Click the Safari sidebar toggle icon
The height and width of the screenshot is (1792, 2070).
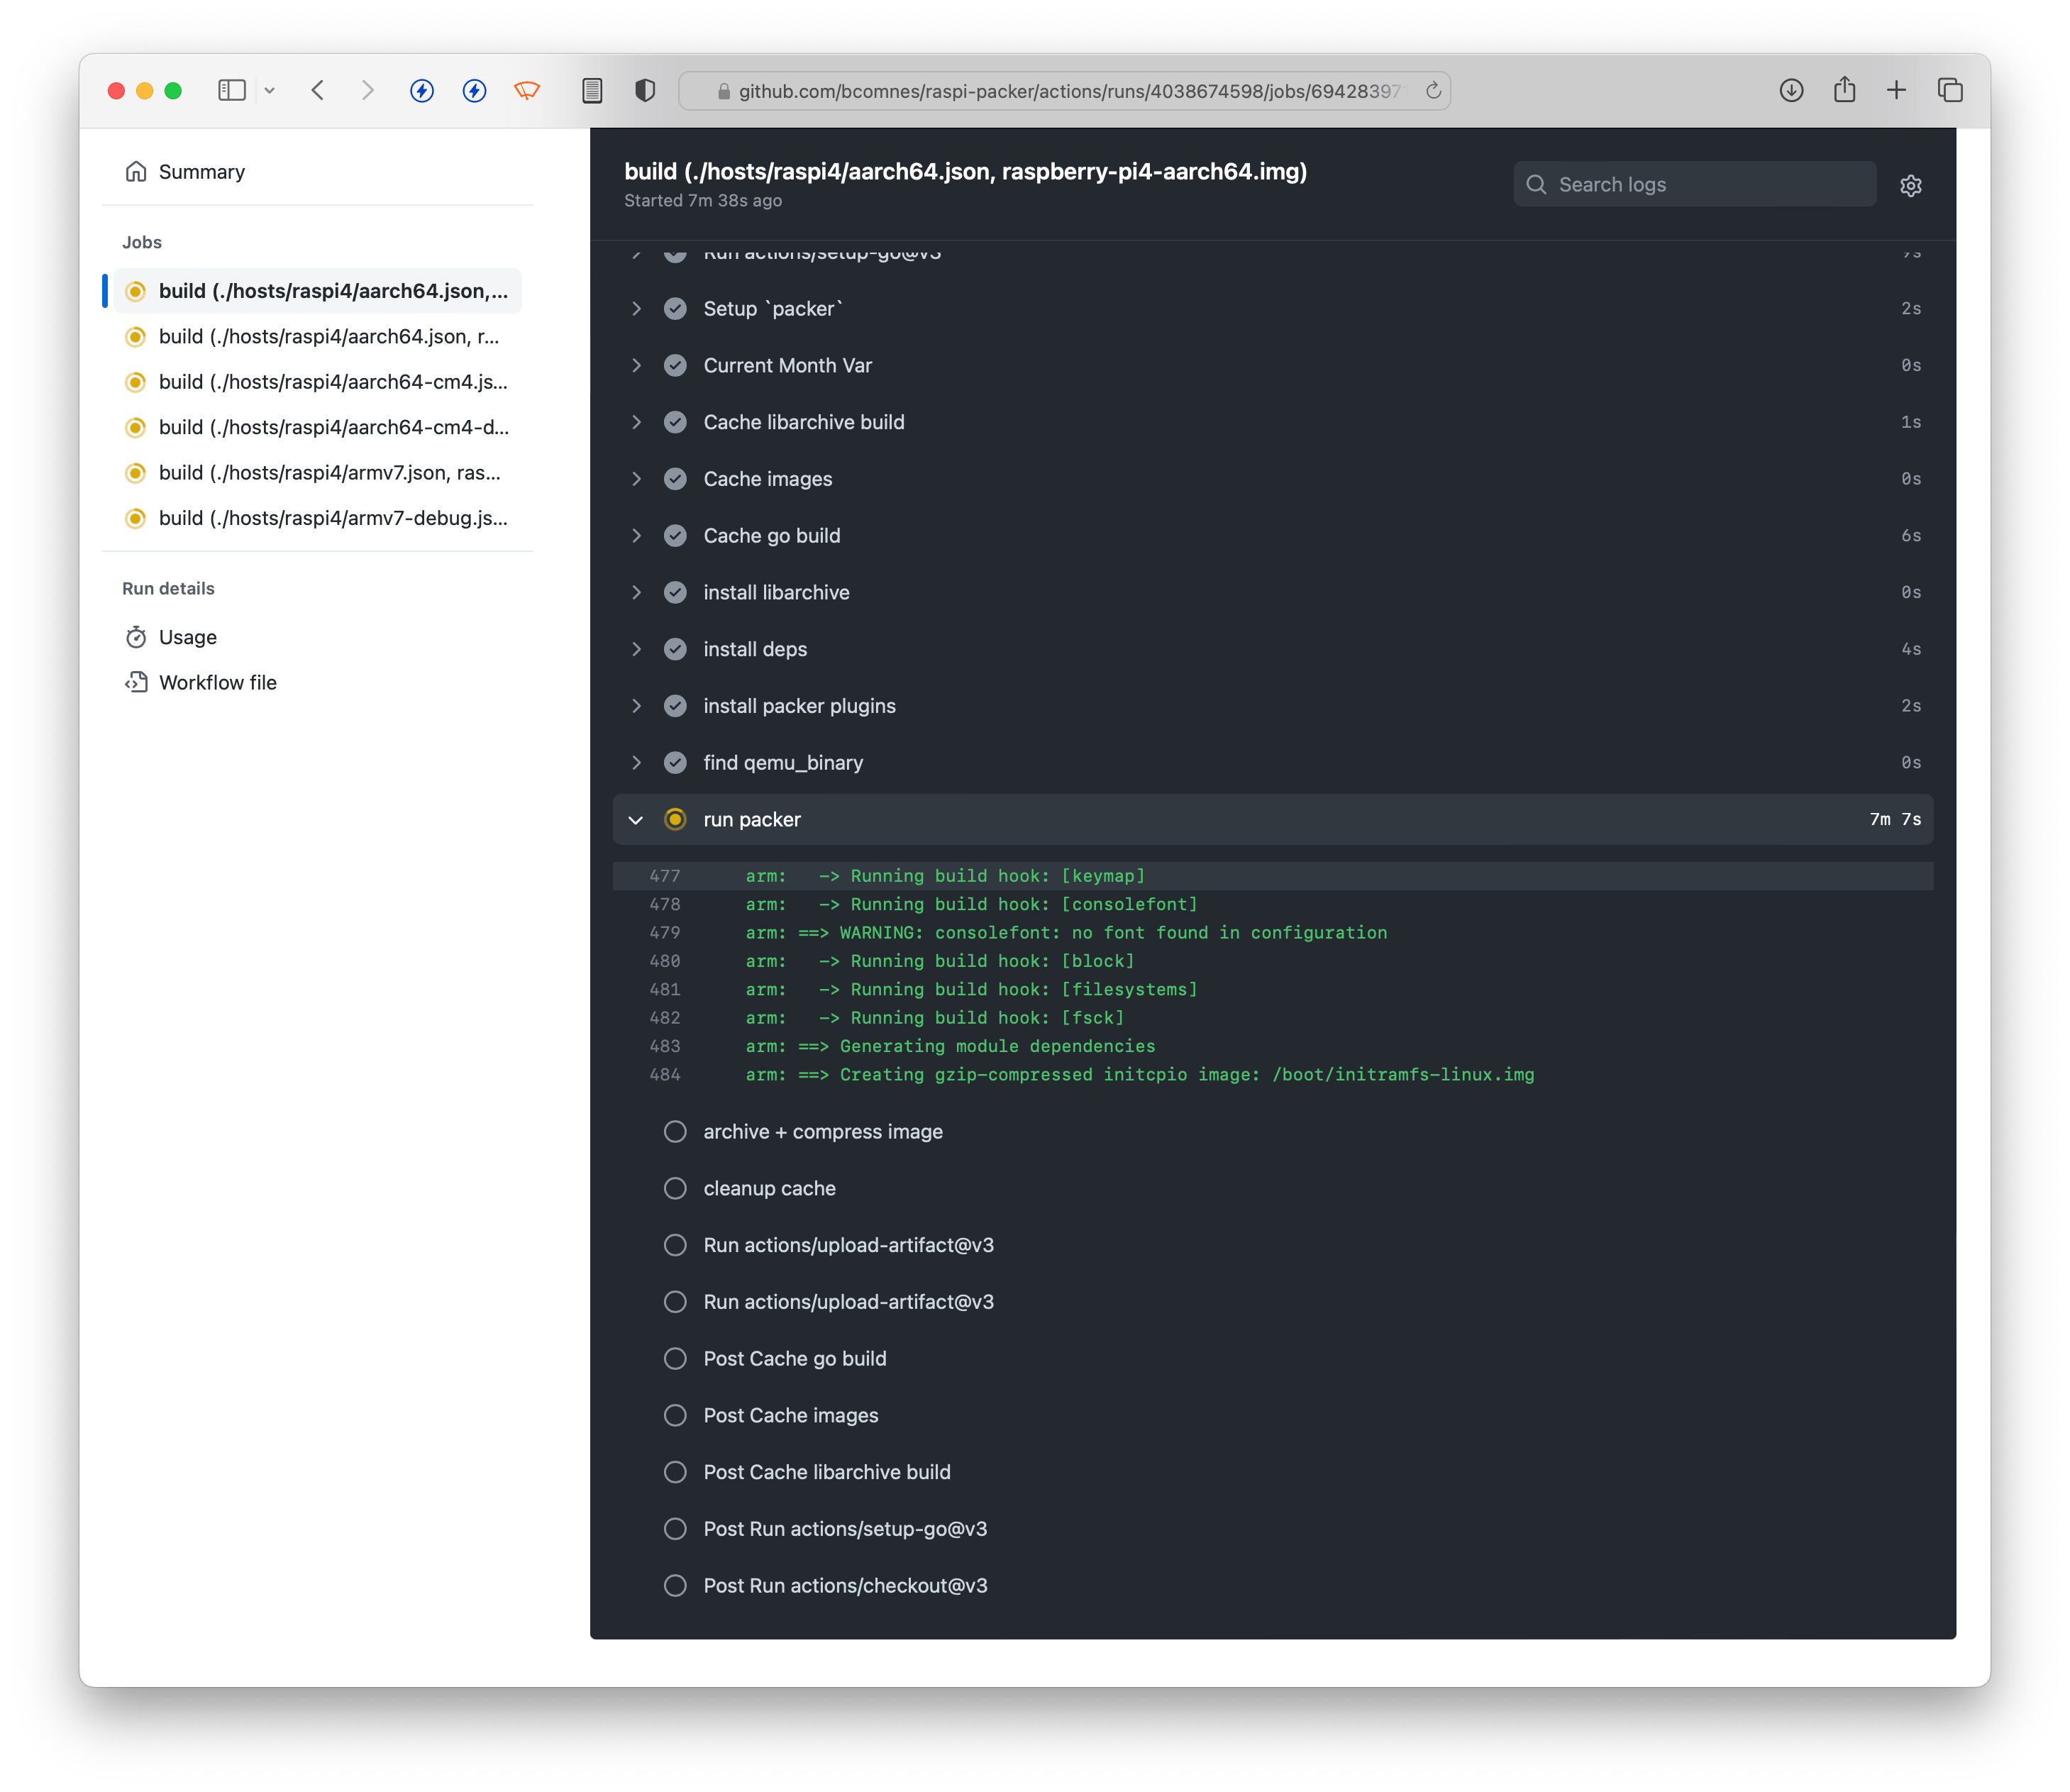(232, 91)
